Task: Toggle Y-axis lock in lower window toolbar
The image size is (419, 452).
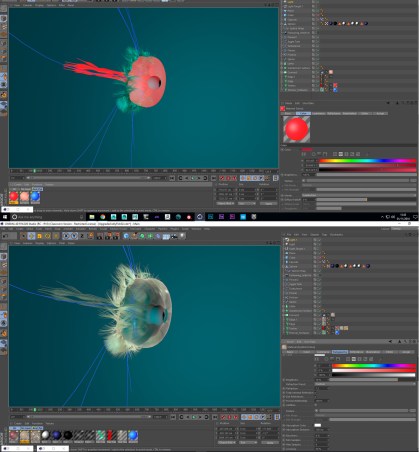Action: pyautogui.click(x=74, y=236)
